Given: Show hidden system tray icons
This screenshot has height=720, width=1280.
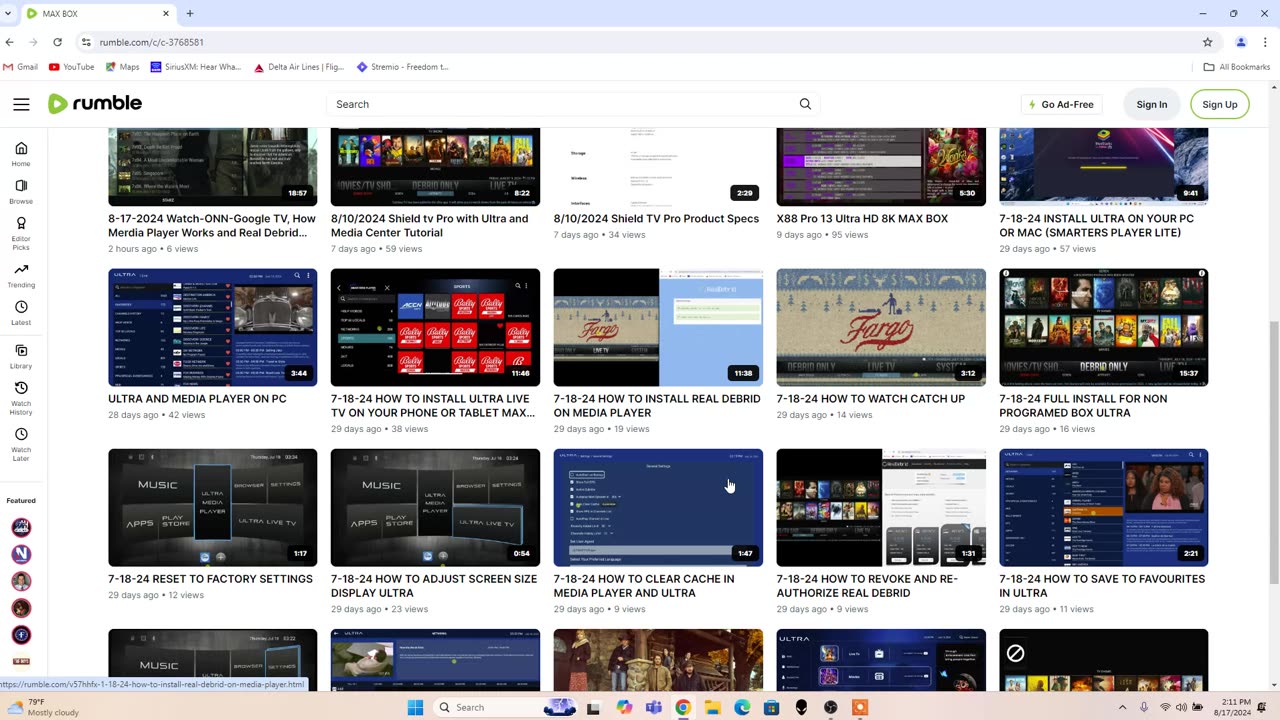Looking at the screenshot, I should click(1122, 707).
